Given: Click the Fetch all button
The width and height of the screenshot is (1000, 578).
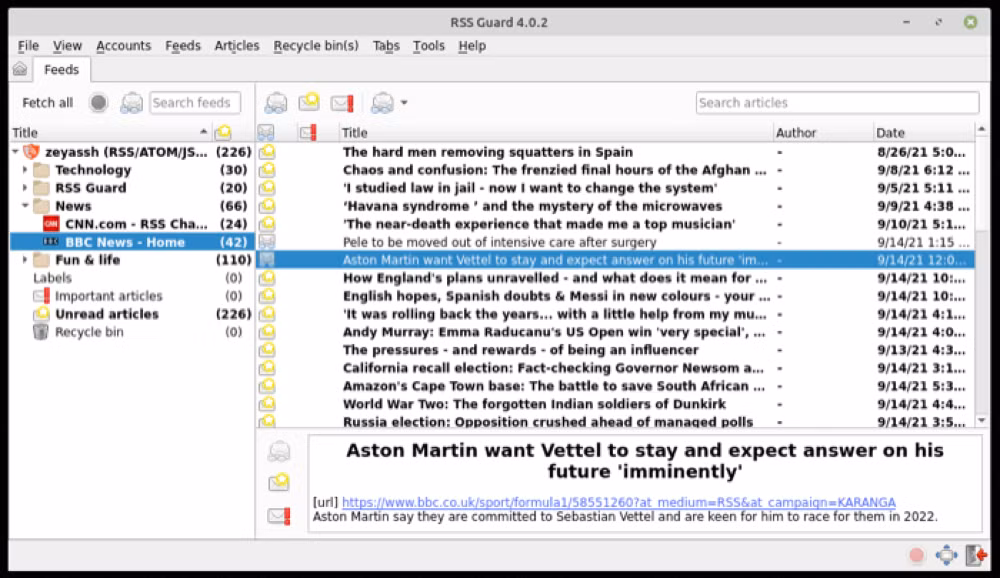Looking at the screenshot, I should (48, 103).
